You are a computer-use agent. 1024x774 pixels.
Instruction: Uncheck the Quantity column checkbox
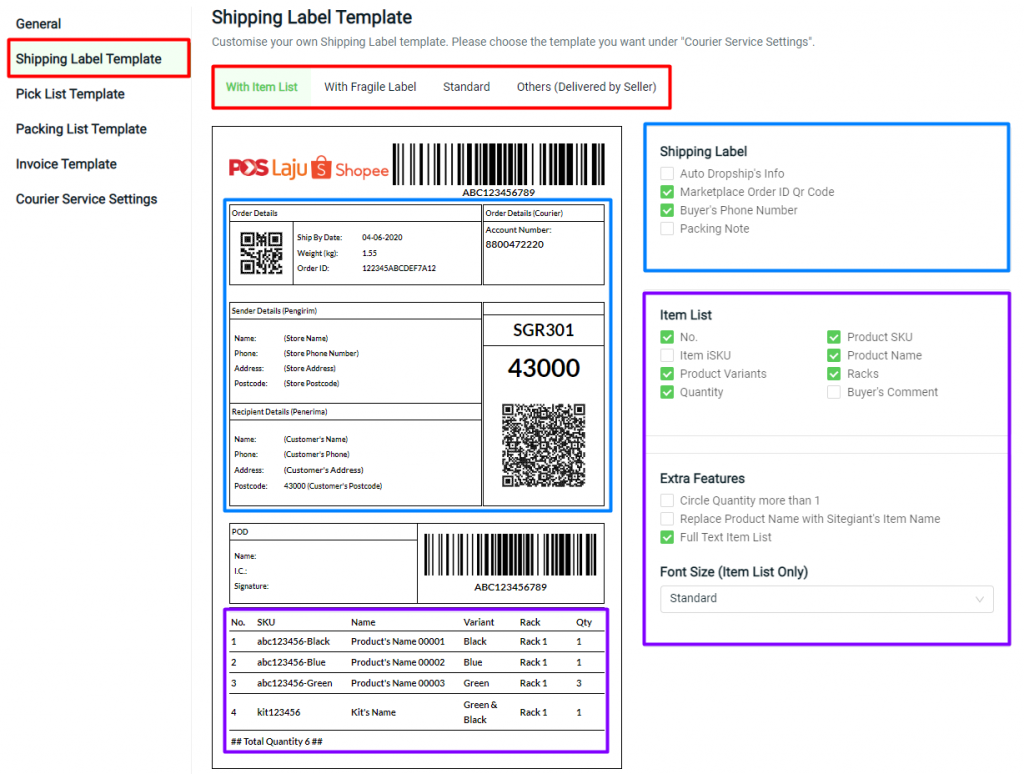tap(666, 392)
